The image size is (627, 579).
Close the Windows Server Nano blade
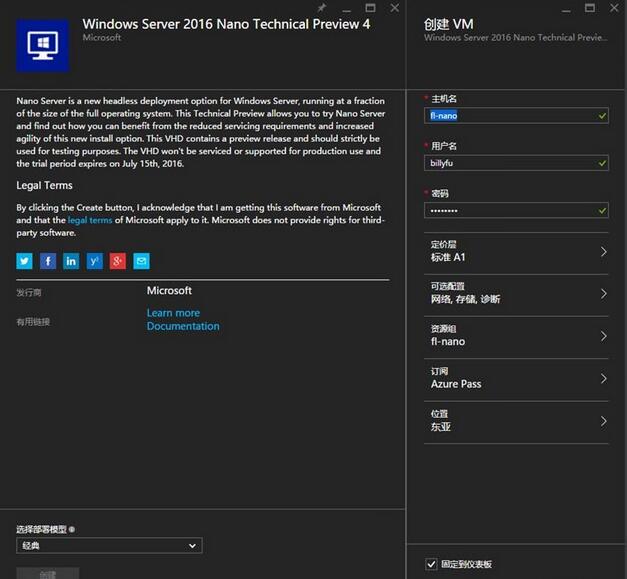click(x=395, y=8)
